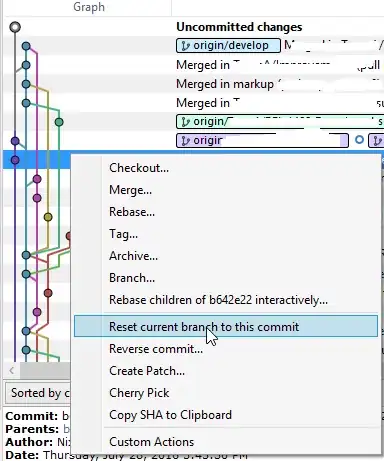Image resolution: width=384 pixels, height=461 pixels.
Task: Click branch icon in origin/develop label
Action: 185,46
